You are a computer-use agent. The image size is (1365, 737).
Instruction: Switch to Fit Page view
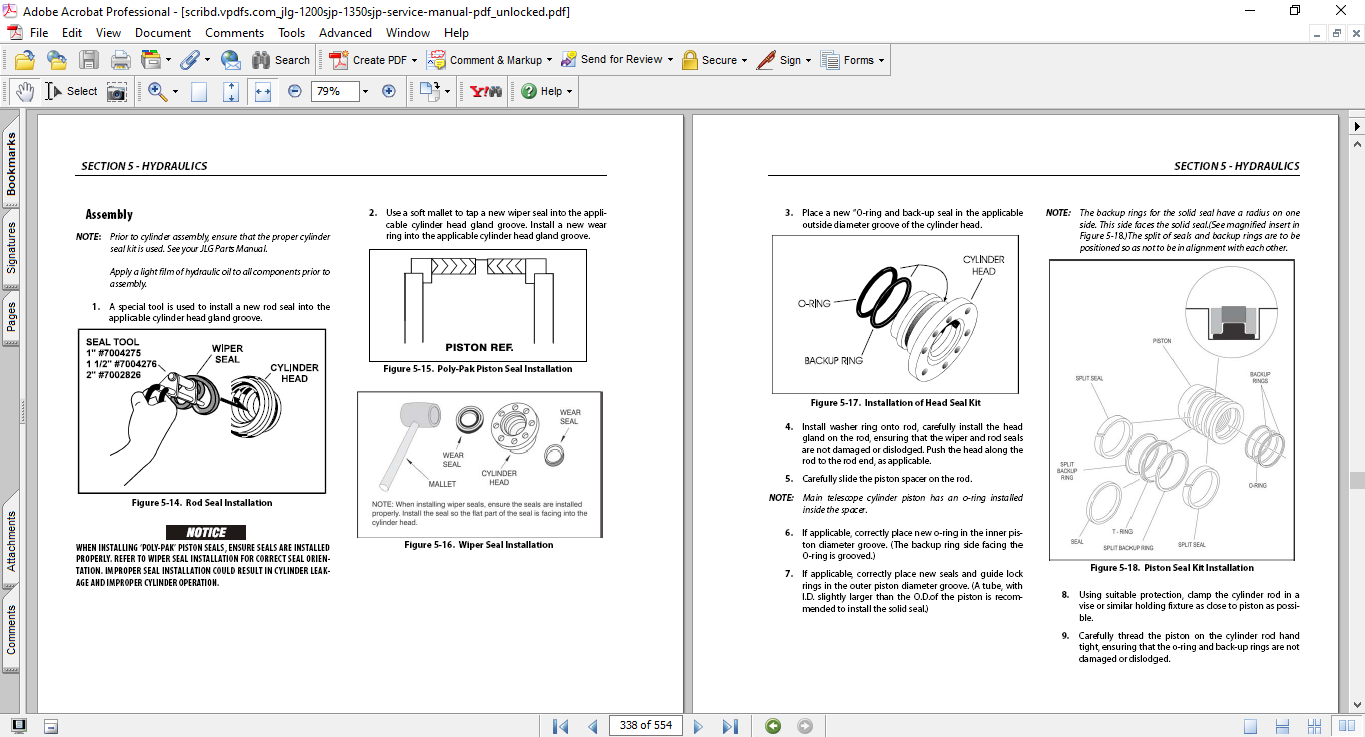(x=231, y=91)
